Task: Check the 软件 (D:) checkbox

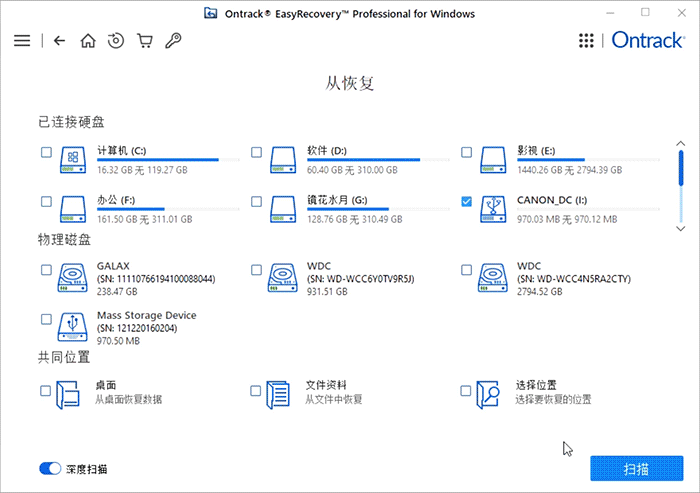Action: [256, 152]
